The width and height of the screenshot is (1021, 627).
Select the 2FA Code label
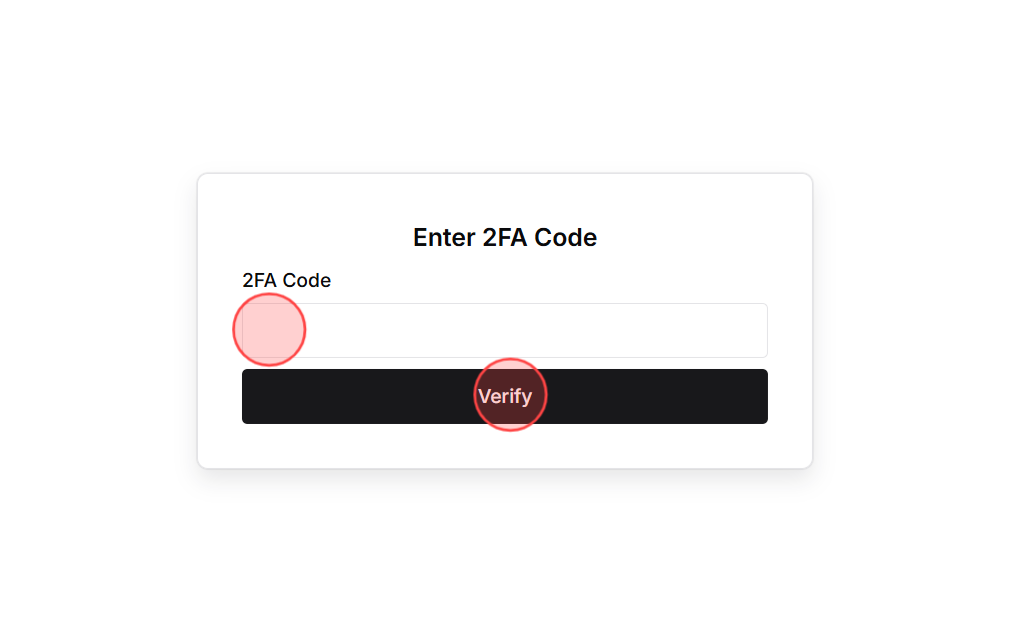pos(286,281)
